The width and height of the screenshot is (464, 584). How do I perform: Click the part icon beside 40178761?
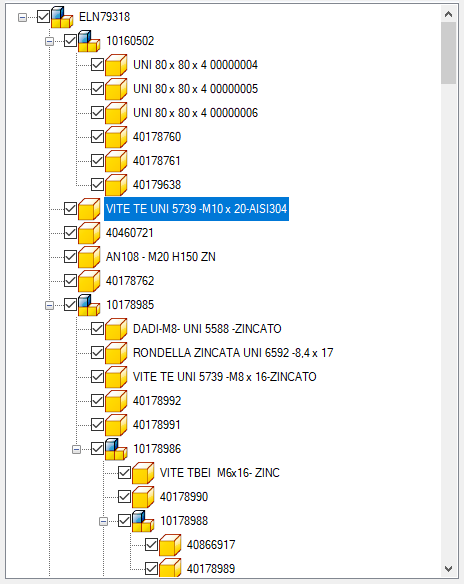pos(116,161)
